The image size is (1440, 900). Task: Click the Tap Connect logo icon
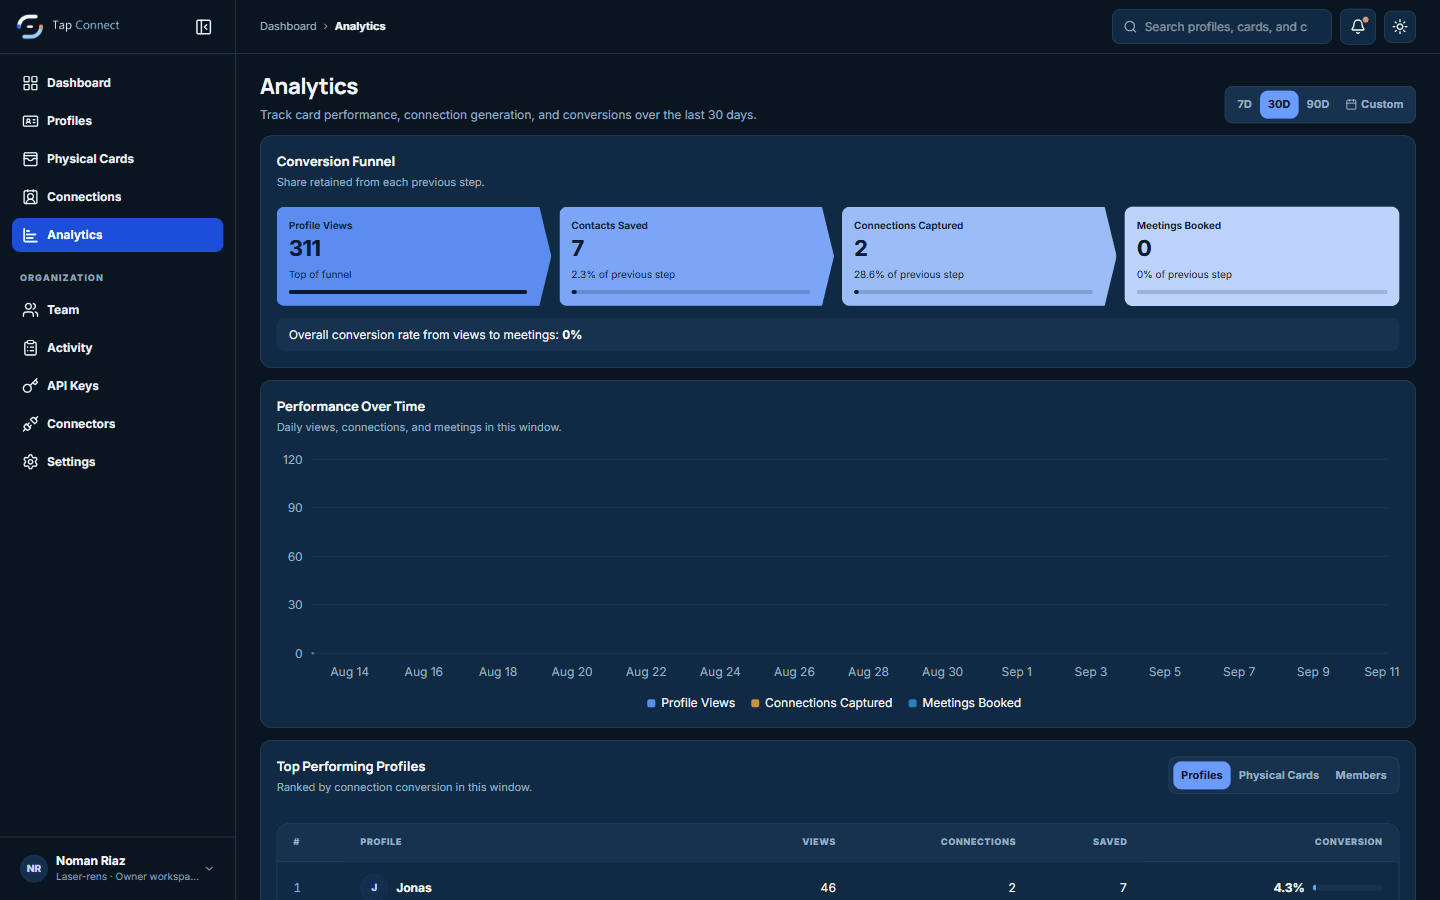[x=30, y=27]
